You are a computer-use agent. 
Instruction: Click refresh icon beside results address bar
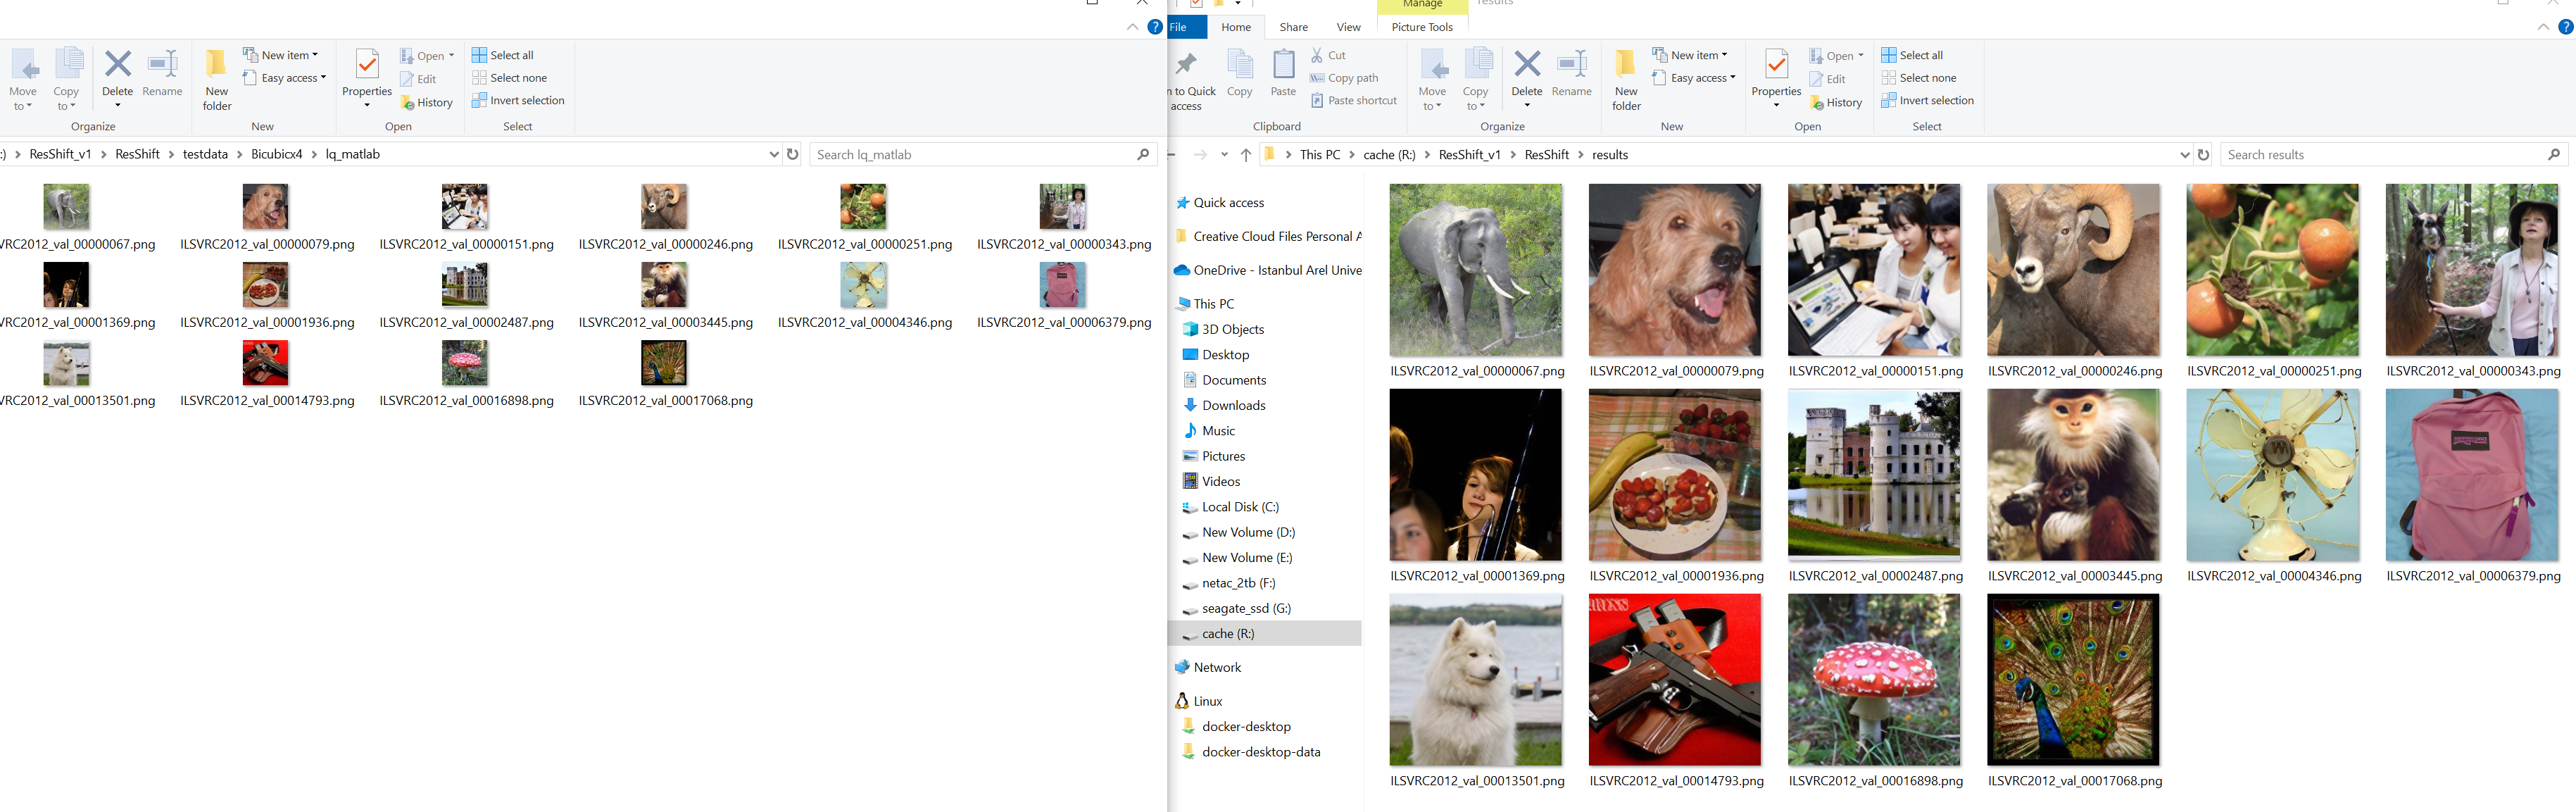[2203, 155]
